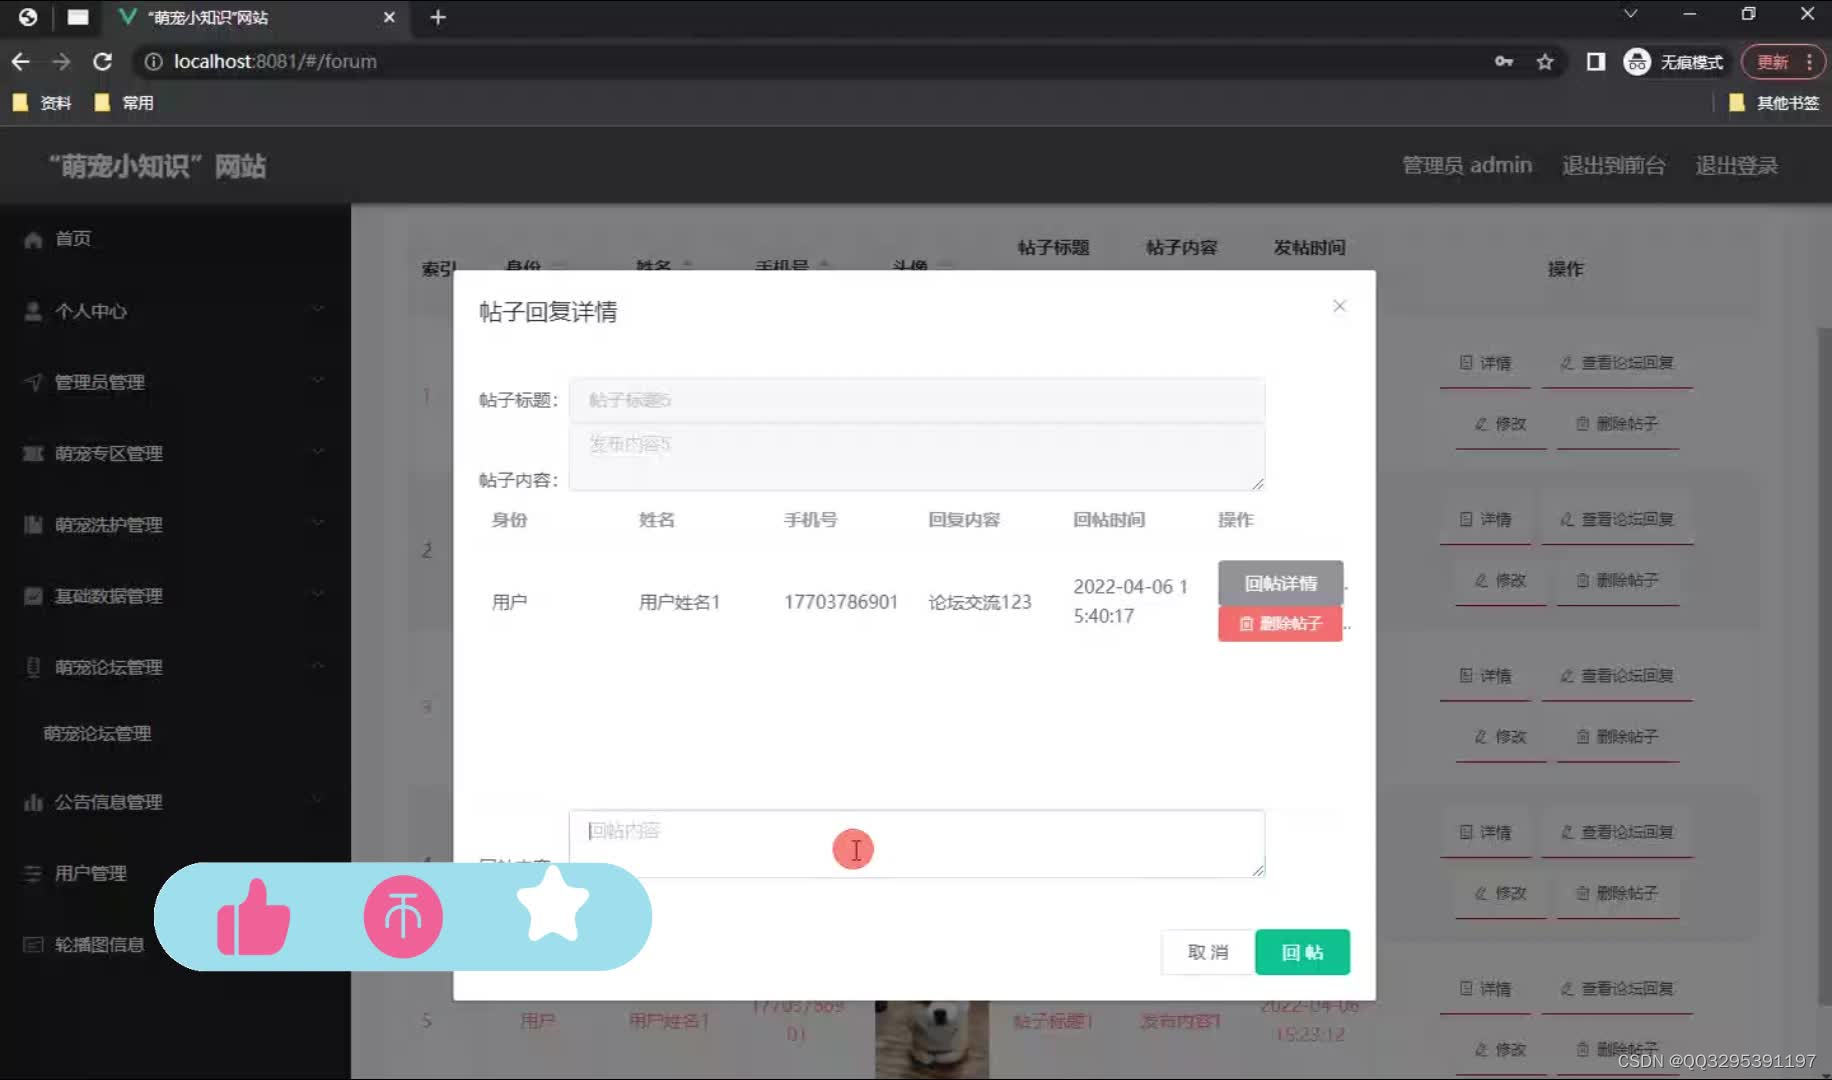1832x1080 pixels.
Task: Open 回帖详情 for the 用户姓名1 reply
Action: tap(1280, 583)
